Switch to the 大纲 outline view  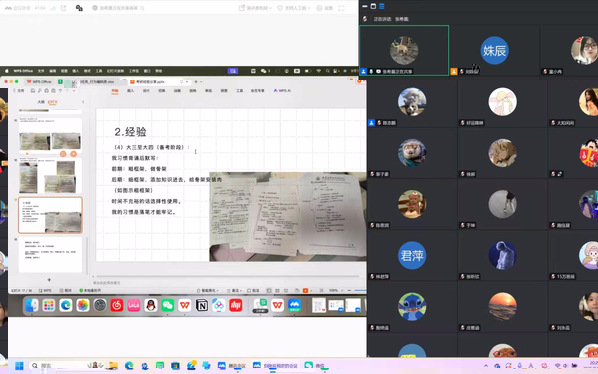41,102
